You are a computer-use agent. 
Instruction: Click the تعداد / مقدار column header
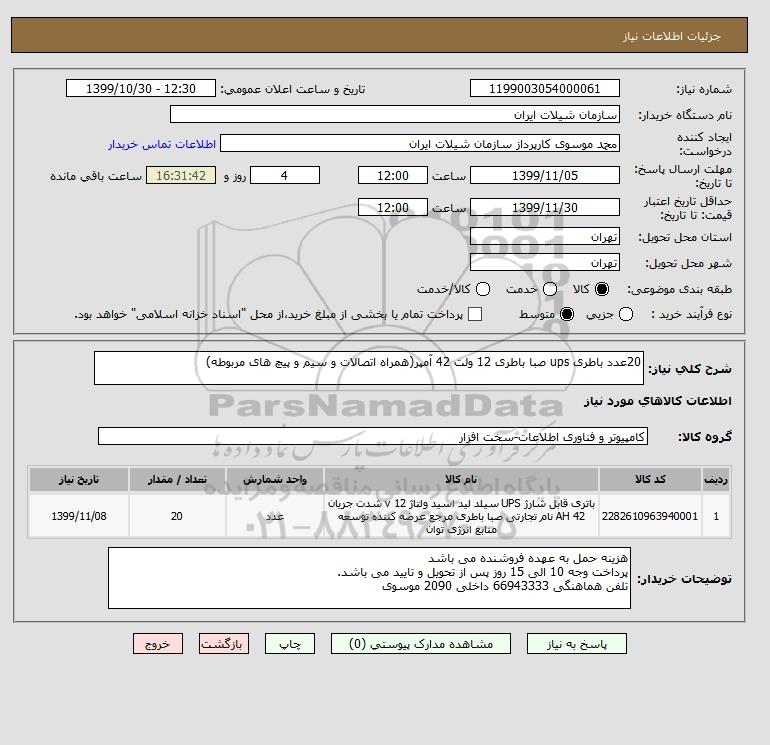(177, 479)
